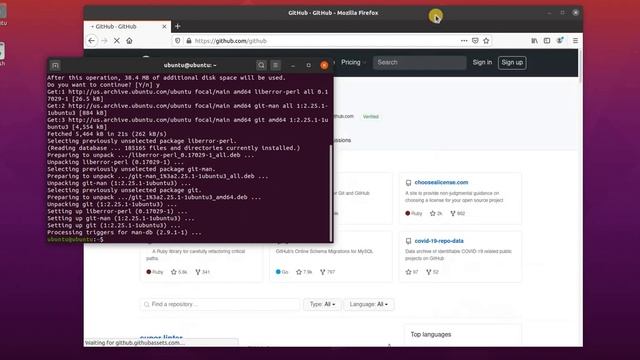The width and height of the screenshot is (640, 360).
Task: Open the Pricing menu on GitHub
Action: pos(353,62)
